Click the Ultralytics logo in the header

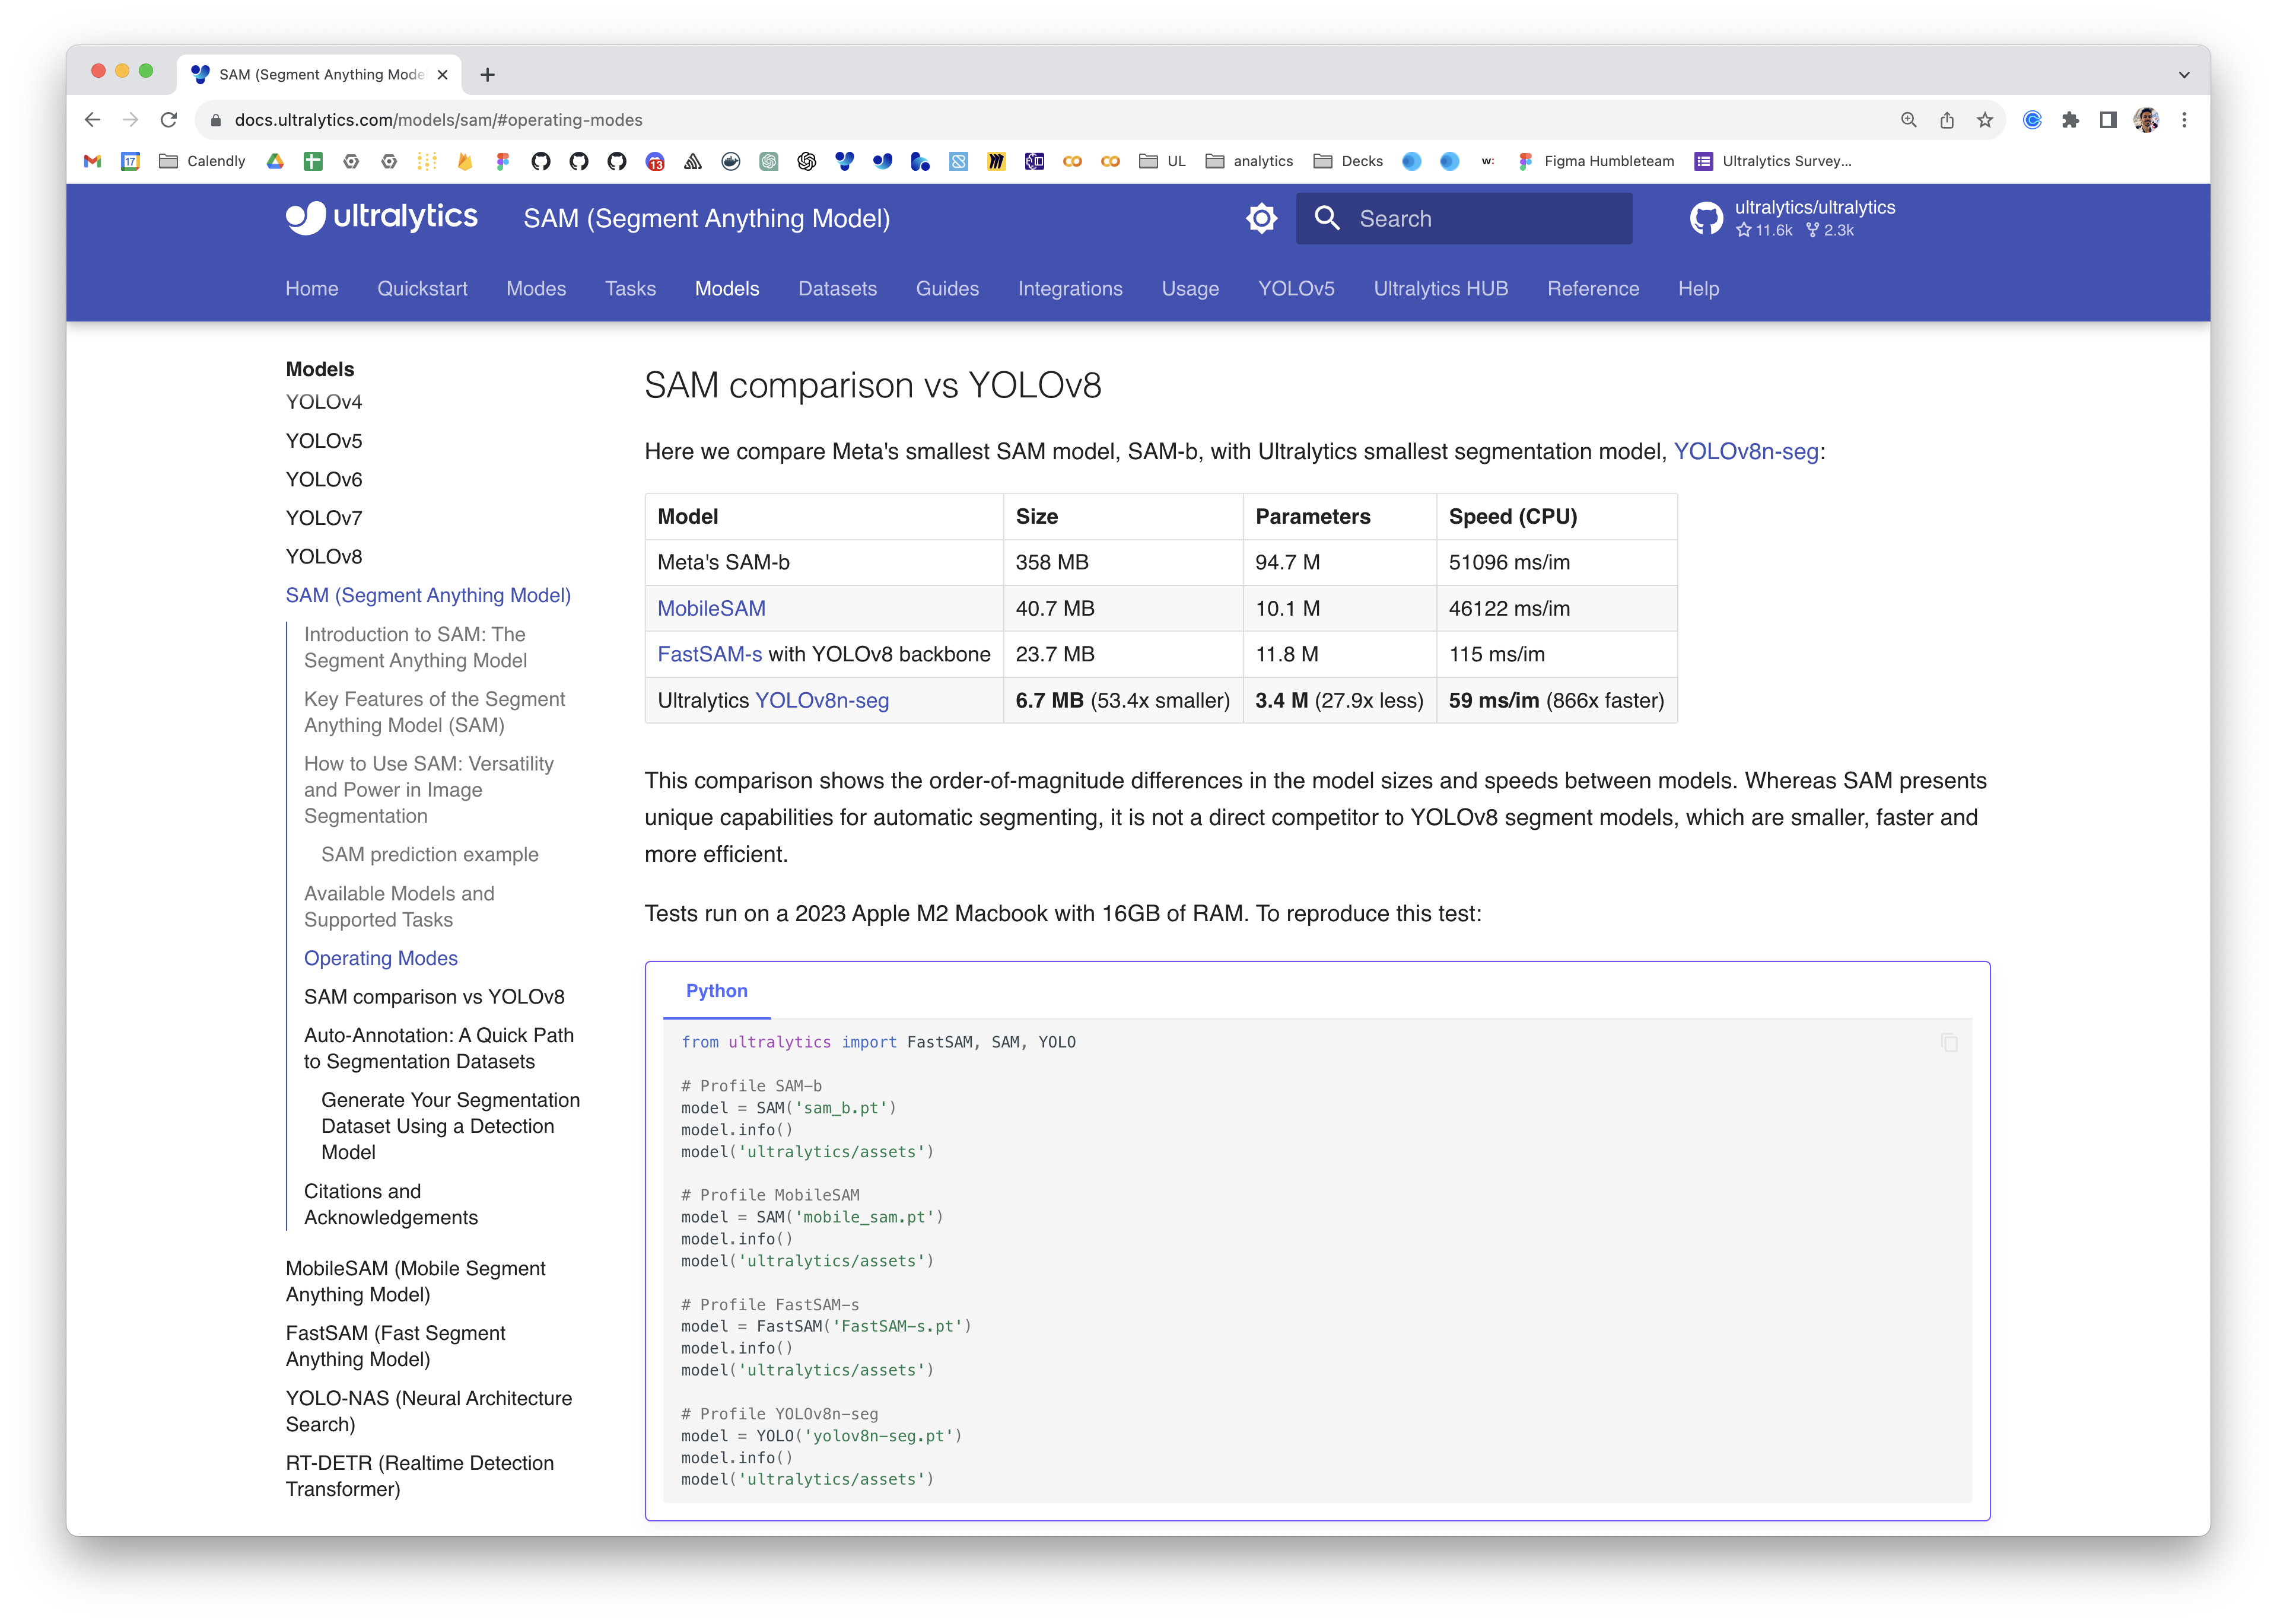[x=383, y=217]
